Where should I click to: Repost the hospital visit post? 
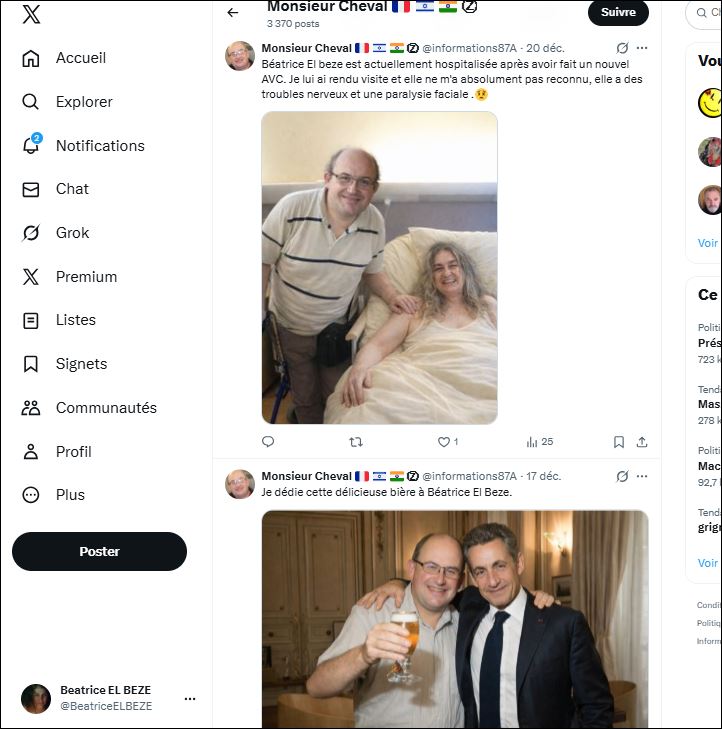pyautogui.click(x=355, y=441)
